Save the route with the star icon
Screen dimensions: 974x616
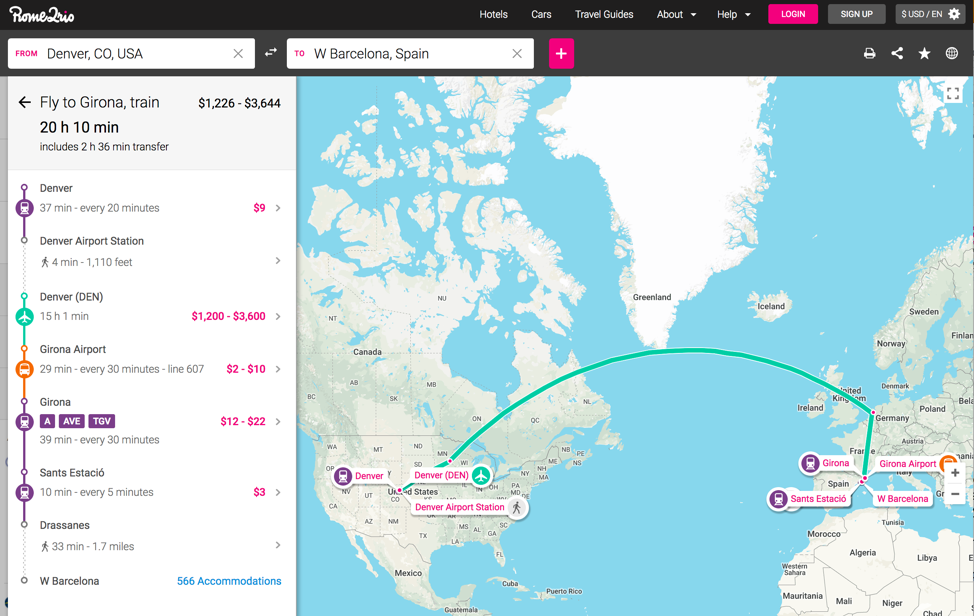tap(924, 54)
